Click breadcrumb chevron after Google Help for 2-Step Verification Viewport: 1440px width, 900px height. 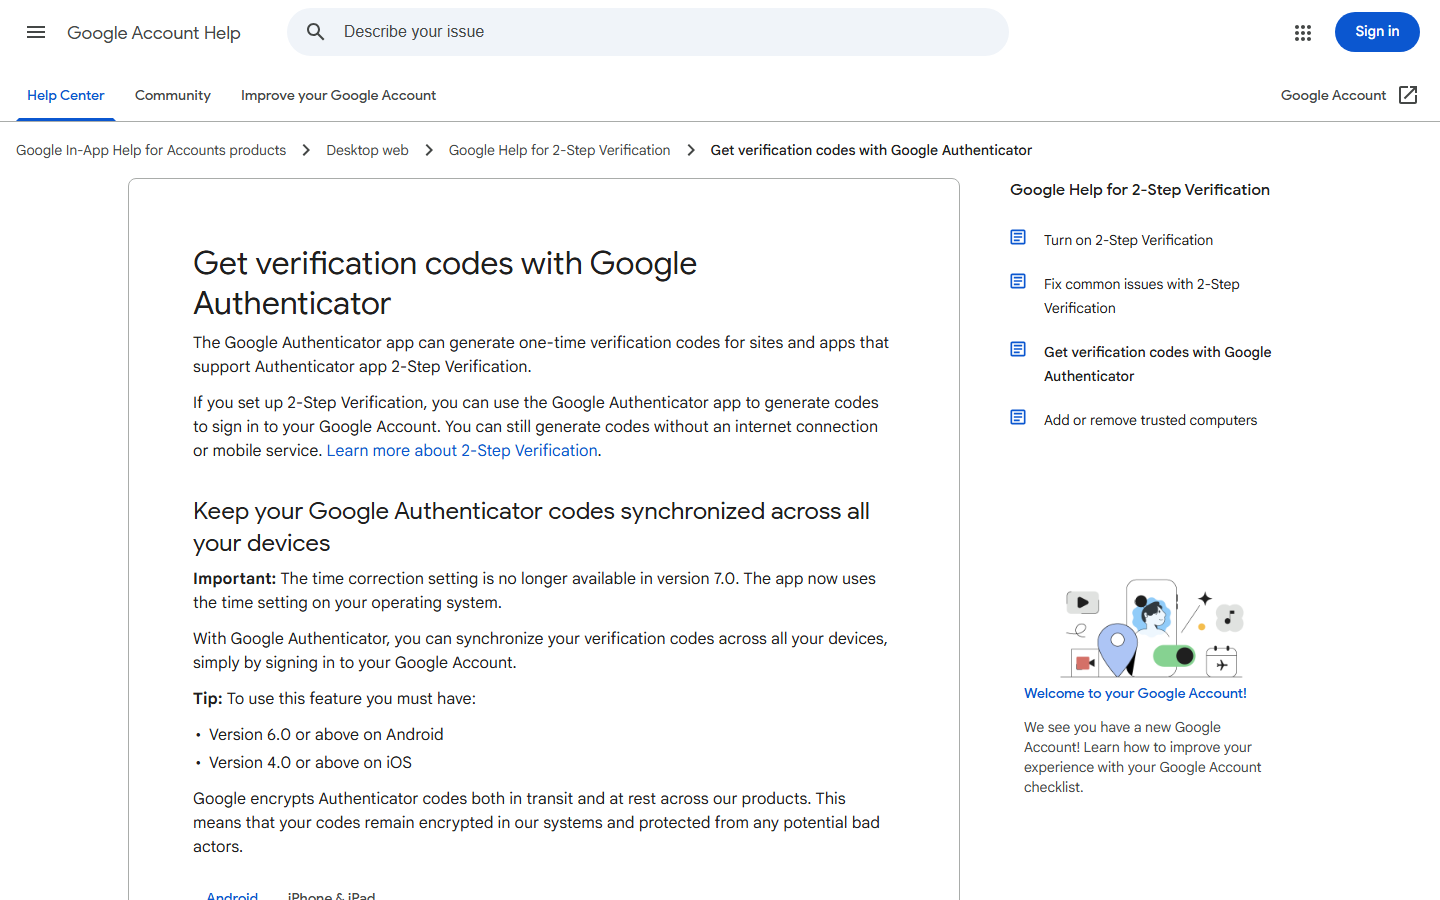tap(691, 150)
